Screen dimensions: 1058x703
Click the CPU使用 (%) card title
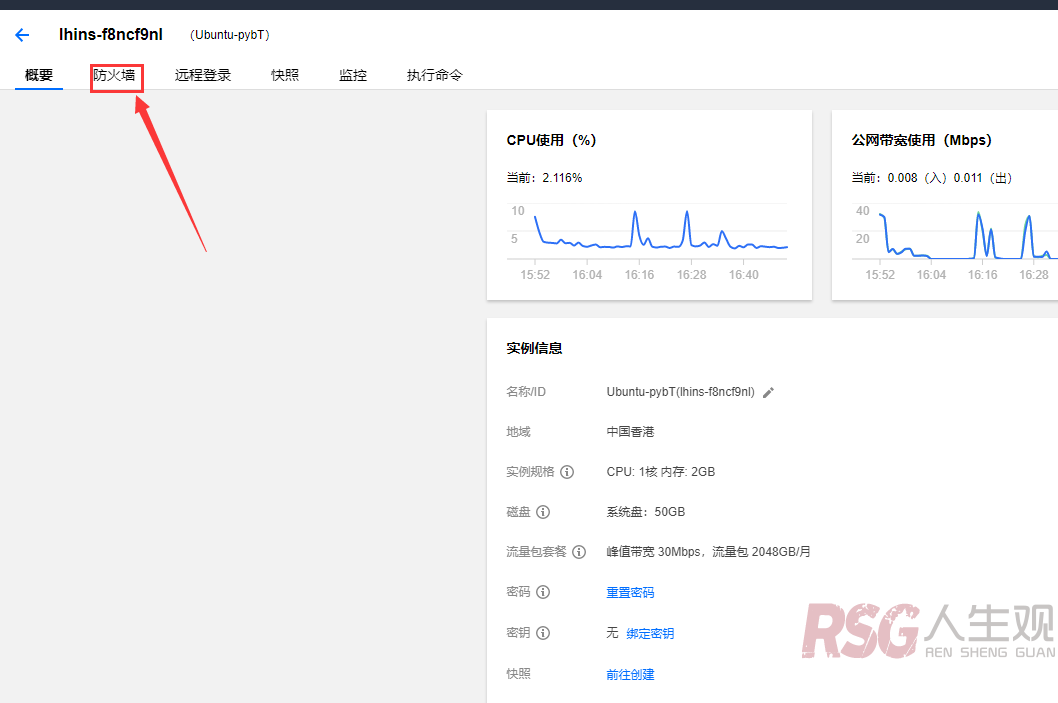[x=551, y=140]
